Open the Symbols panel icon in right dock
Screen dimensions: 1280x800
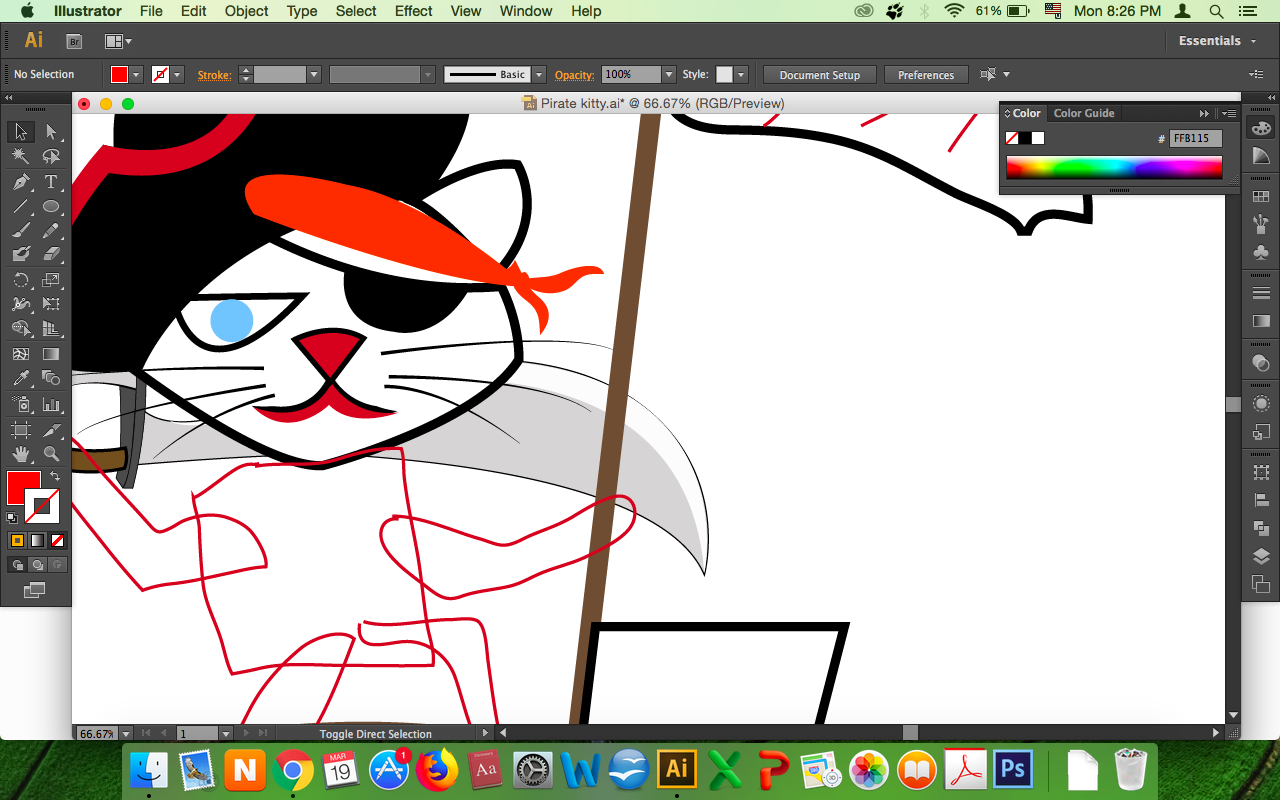click(1261, 252)
